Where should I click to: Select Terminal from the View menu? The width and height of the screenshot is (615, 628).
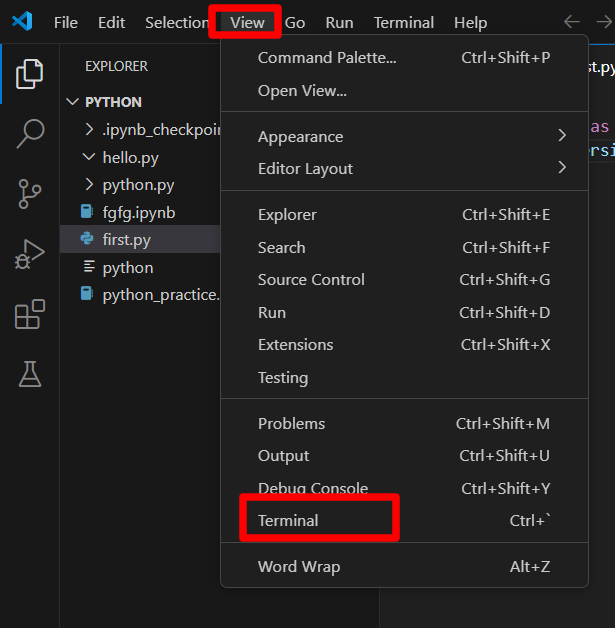[x=289, y=521]
